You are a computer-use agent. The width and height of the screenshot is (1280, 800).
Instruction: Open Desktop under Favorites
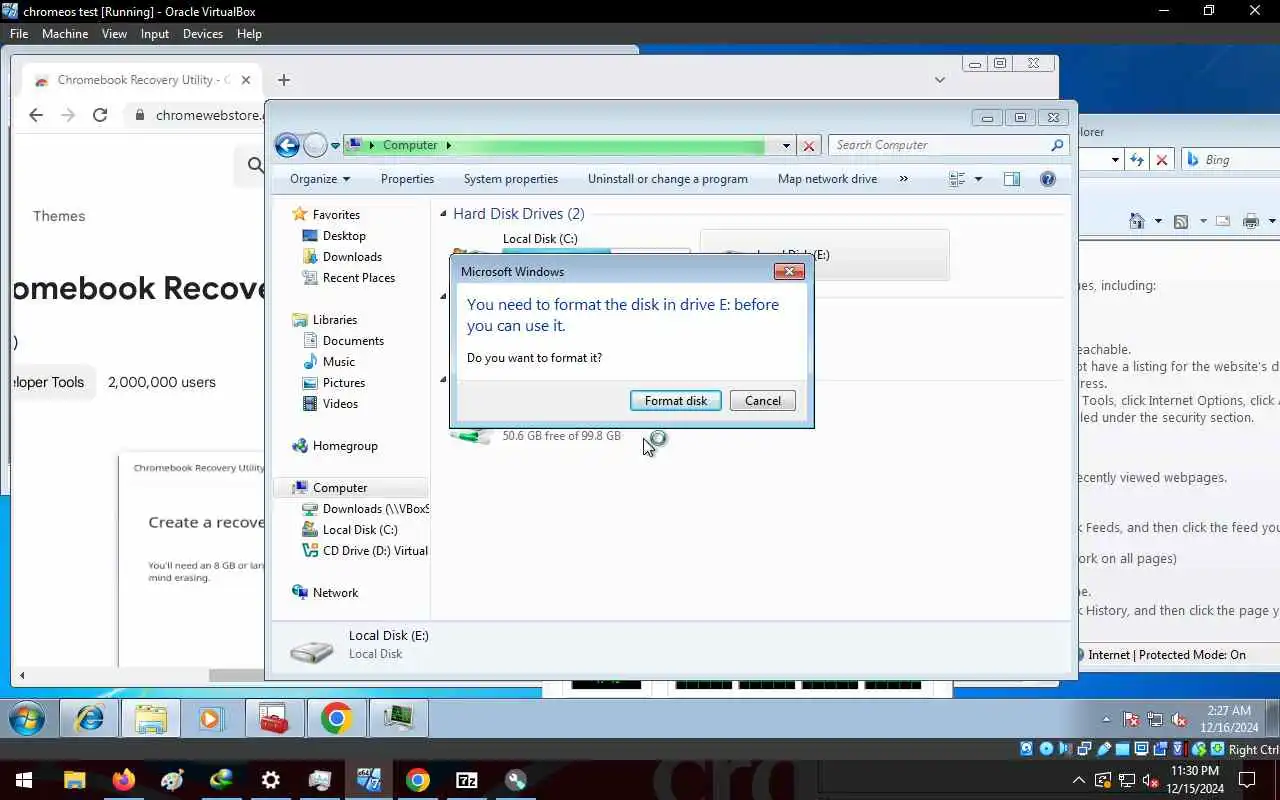tap(344, 236)
